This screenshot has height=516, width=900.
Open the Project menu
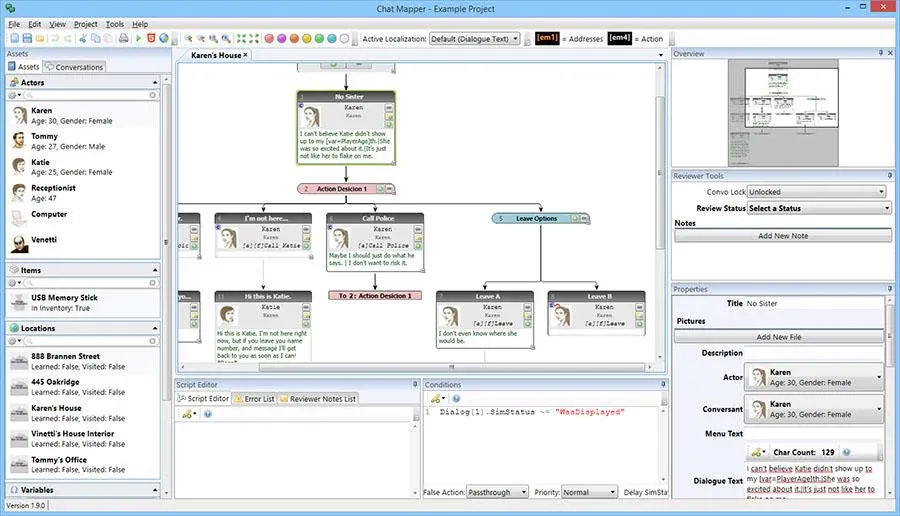pyautogui.click(x=86, y=24)
